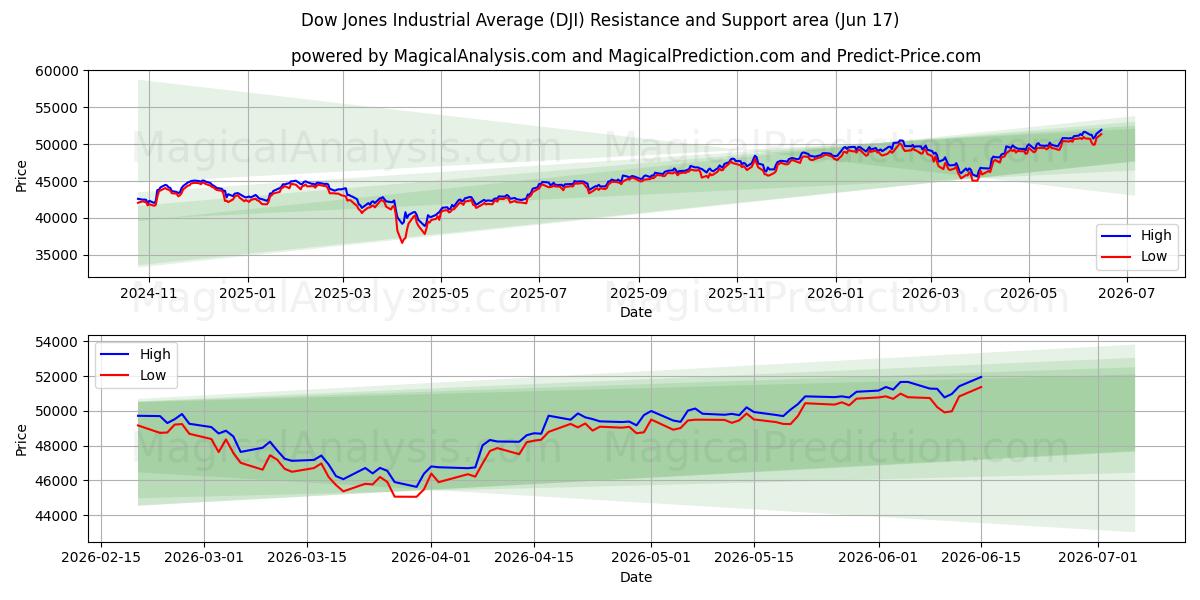
Task: Click the 2026-04-01 date tick label
Action: pos(432,557)
